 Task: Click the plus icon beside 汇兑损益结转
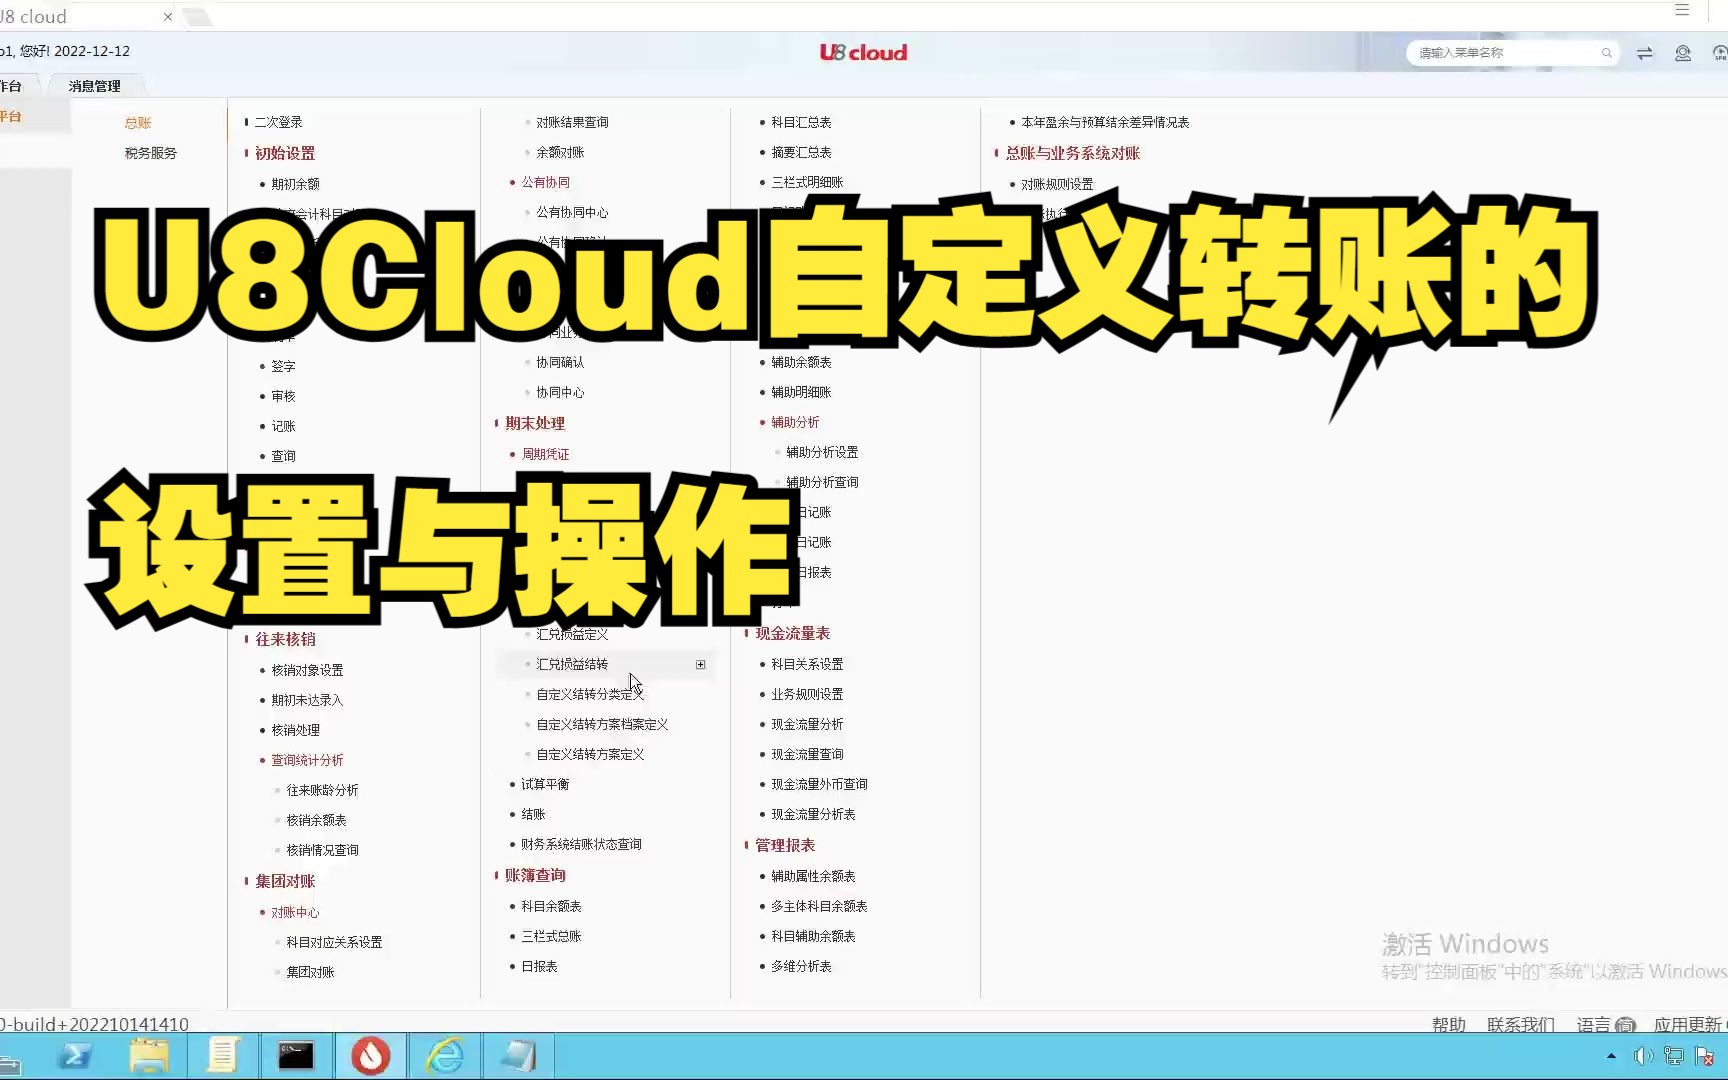click(700, 664)
